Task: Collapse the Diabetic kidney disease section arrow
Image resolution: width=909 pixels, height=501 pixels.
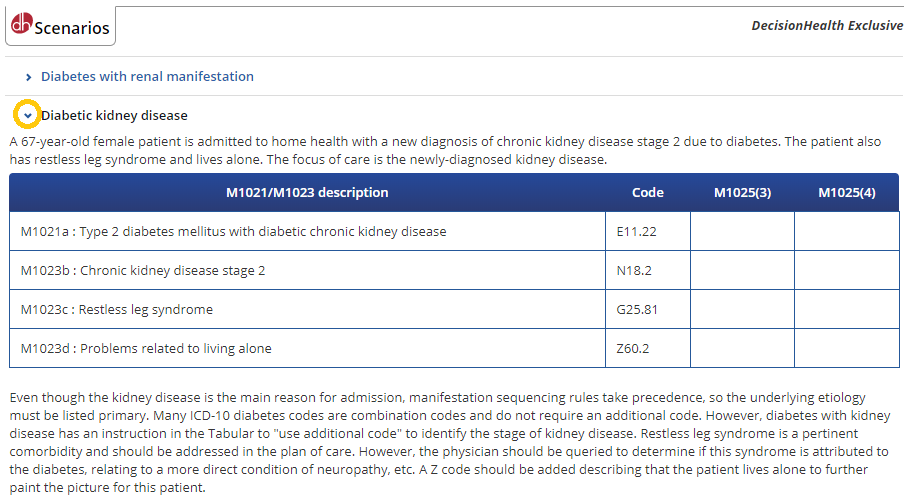Action: click(28, 116)
